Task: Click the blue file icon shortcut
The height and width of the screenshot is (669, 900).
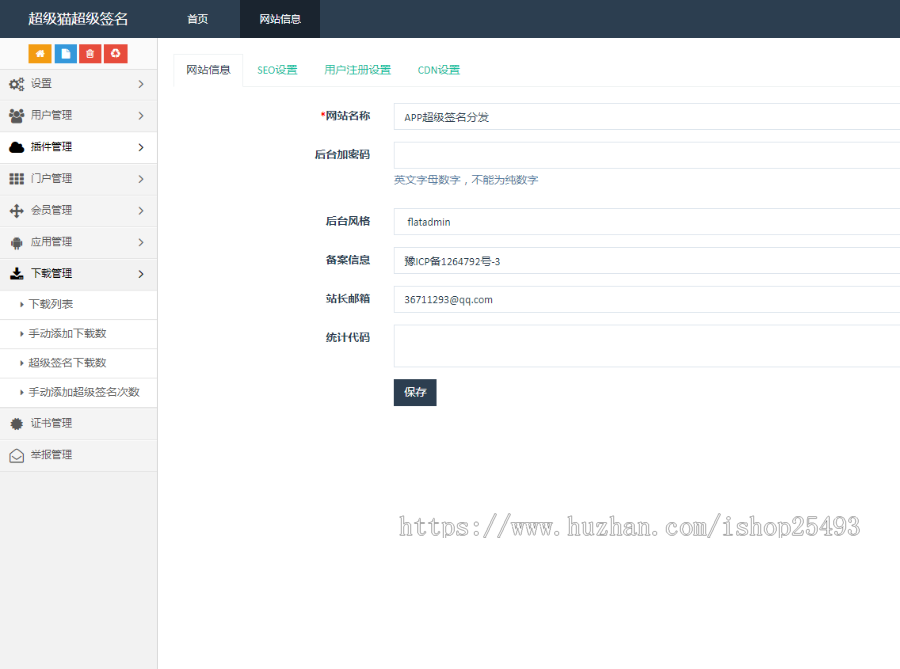Action: 65,53
